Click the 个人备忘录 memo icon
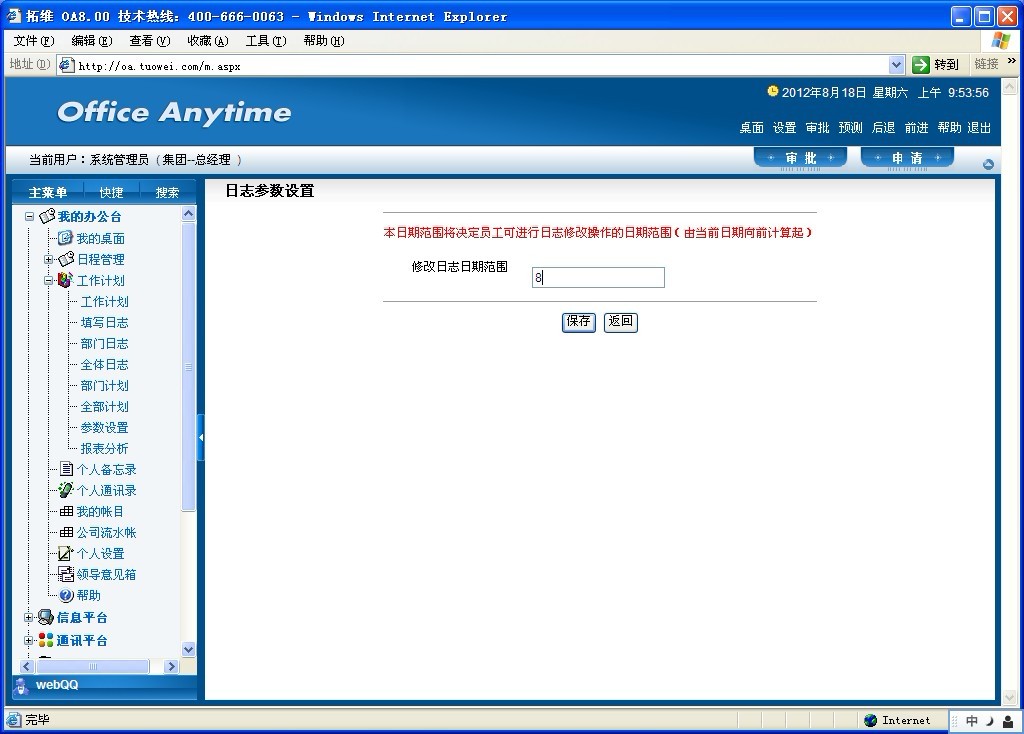 pyautogui.click(x=66, y=469)
